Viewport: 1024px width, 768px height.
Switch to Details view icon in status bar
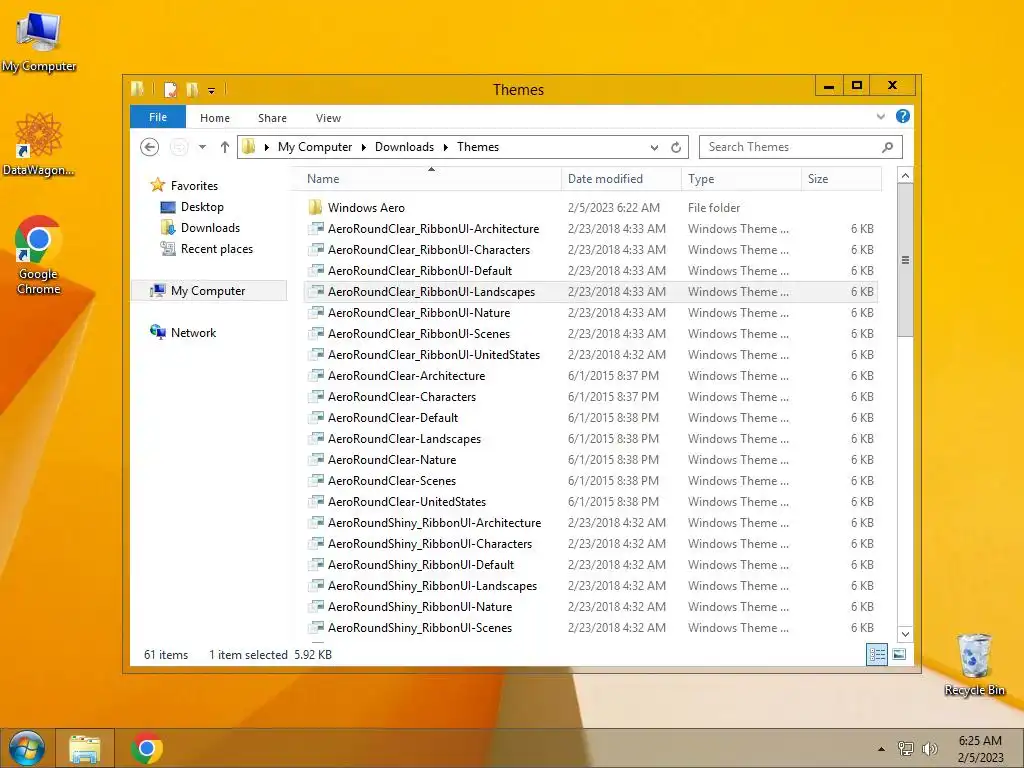click(876, 654)
